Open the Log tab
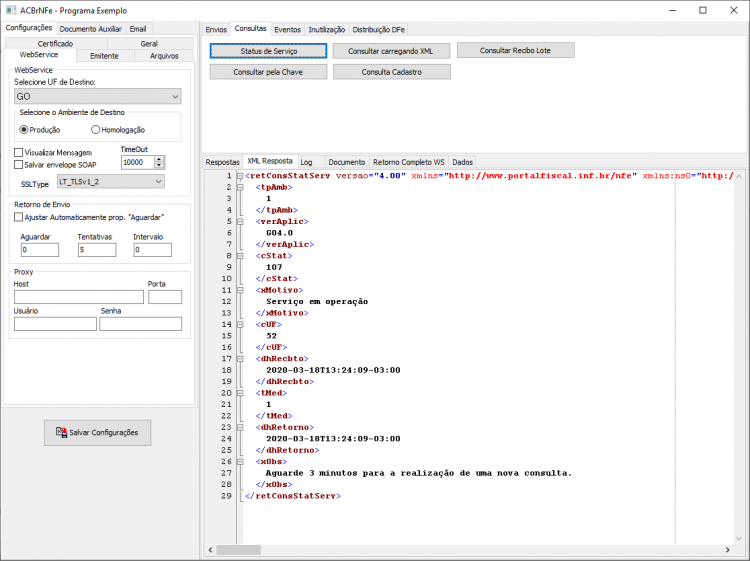750x561 pixels. pos(307,162)
